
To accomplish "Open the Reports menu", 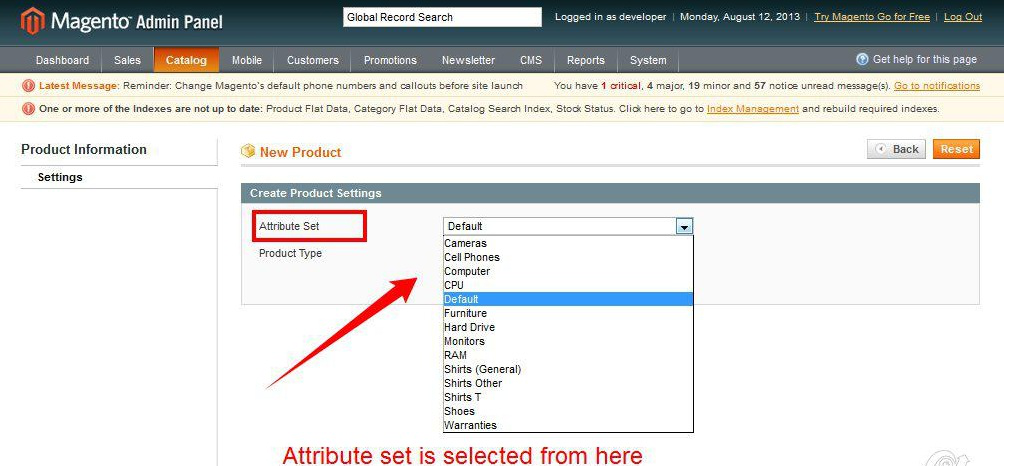I will (x=586, y=60).
